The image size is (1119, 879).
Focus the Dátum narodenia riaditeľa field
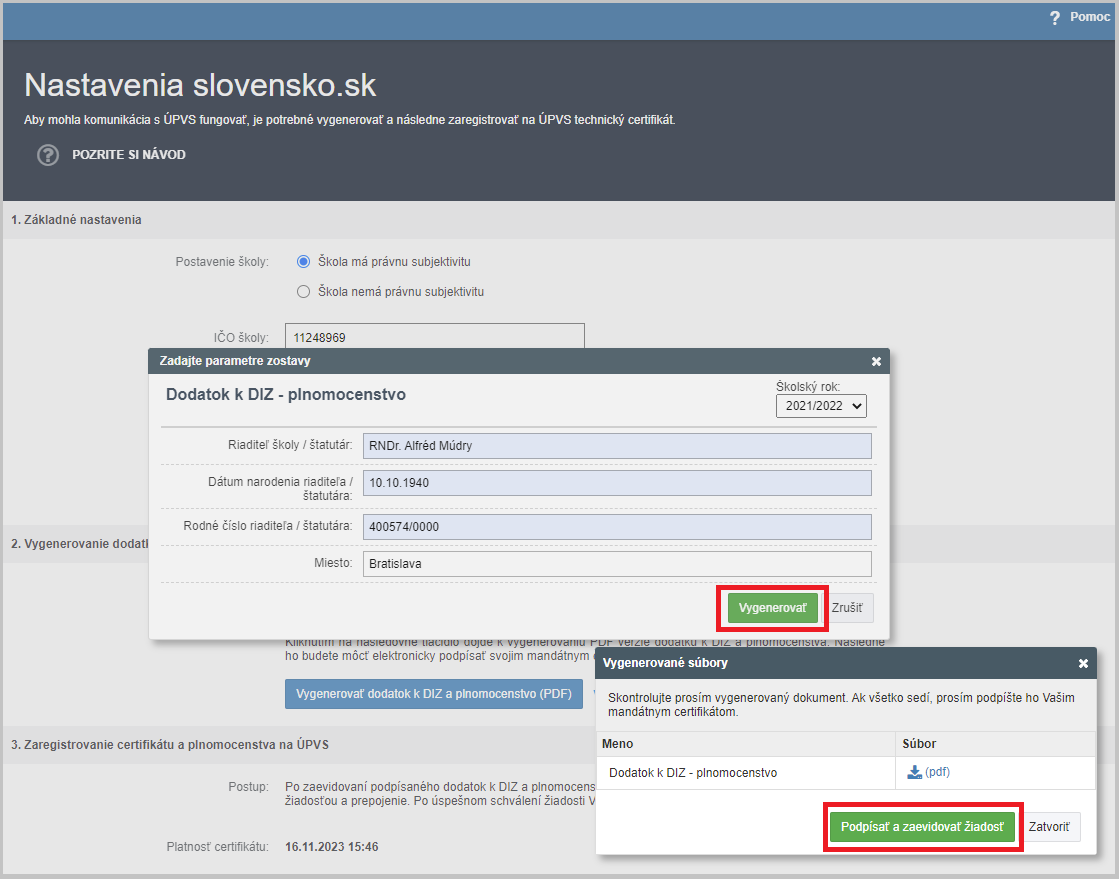pos(616,483)
